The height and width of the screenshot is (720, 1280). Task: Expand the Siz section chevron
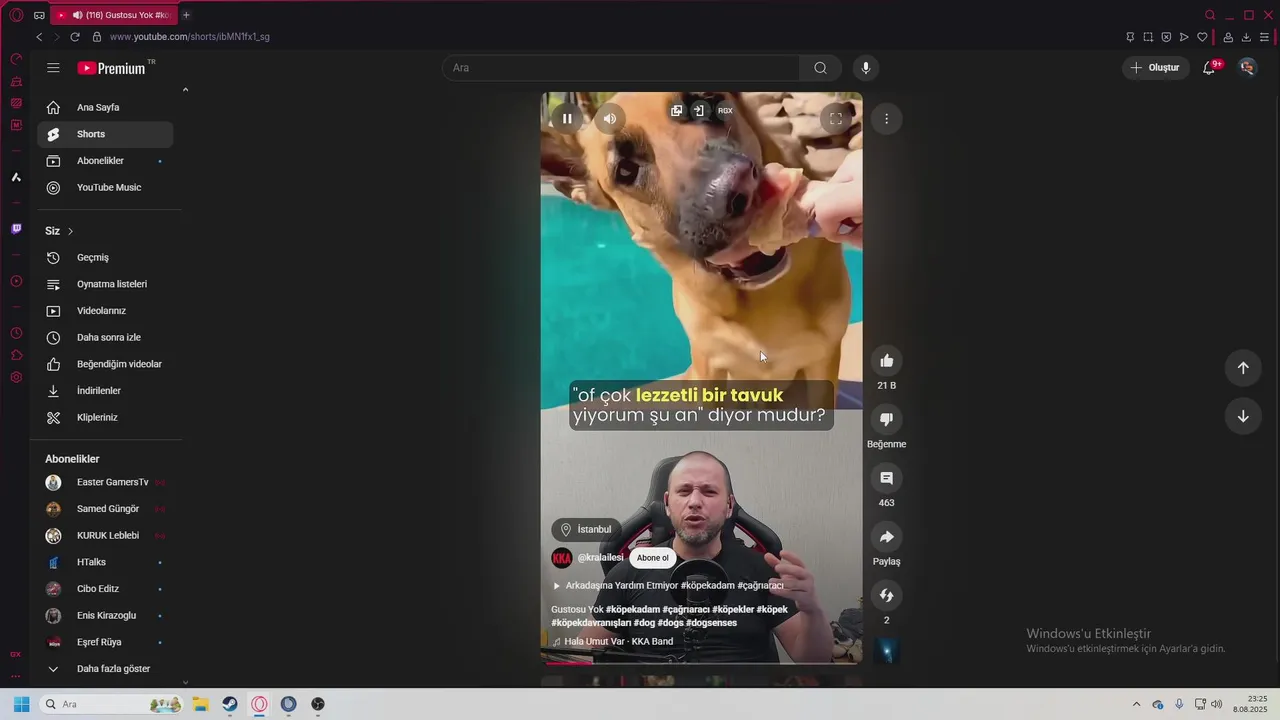[x=70, y=231]
